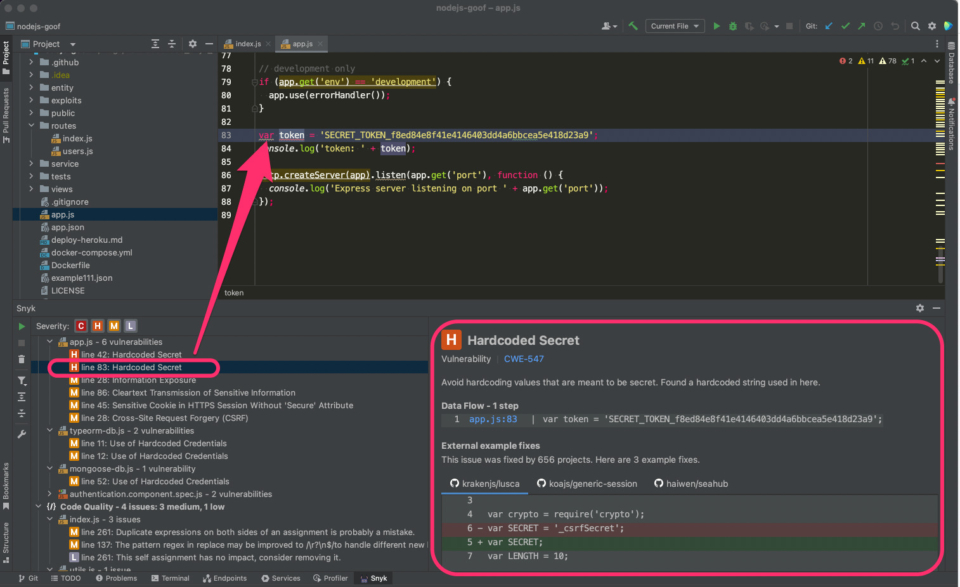Open the CWE-547 link
The height and width of the screenshot is (587, 960).
[x=523, y=359]
